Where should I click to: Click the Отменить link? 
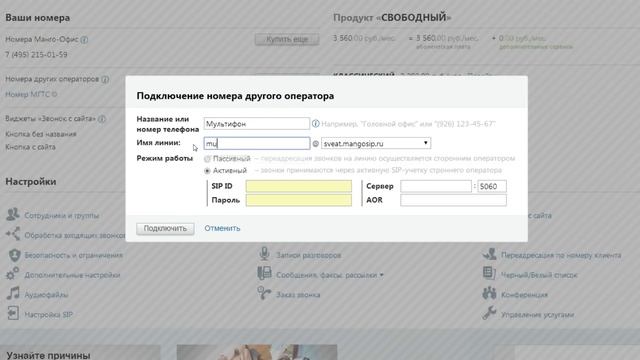222,229
